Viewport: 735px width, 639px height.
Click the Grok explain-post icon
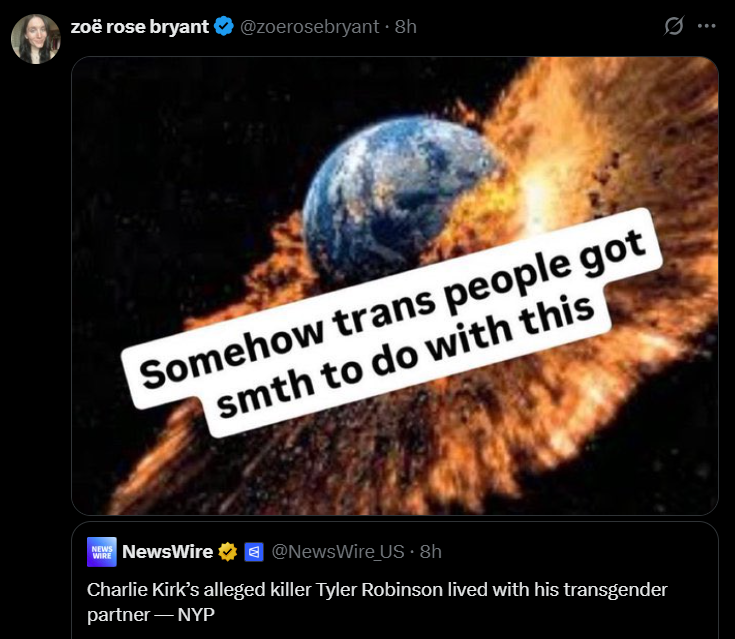coord(674,26)
